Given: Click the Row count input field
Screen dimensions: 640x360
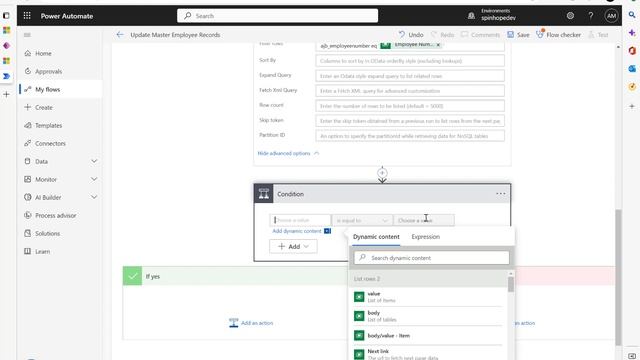Looking at the screenshot, I should (410, 106).
